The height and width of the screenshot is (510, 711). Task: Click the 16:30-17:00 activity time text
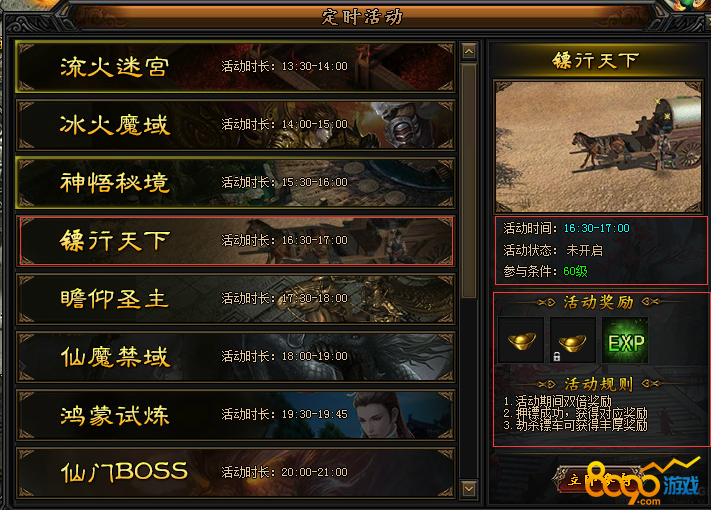coord(597,228)
